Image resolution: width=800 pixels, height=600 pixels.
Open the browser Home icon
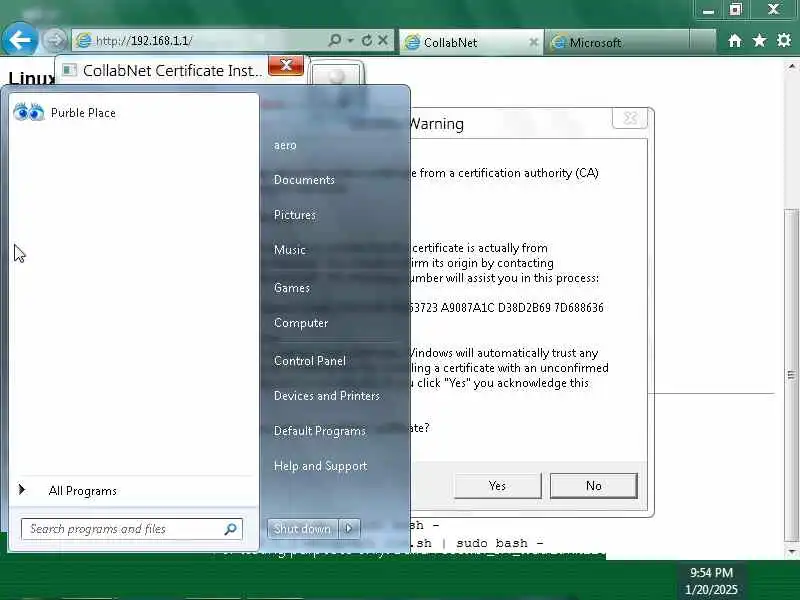click(x=735, y=40)
